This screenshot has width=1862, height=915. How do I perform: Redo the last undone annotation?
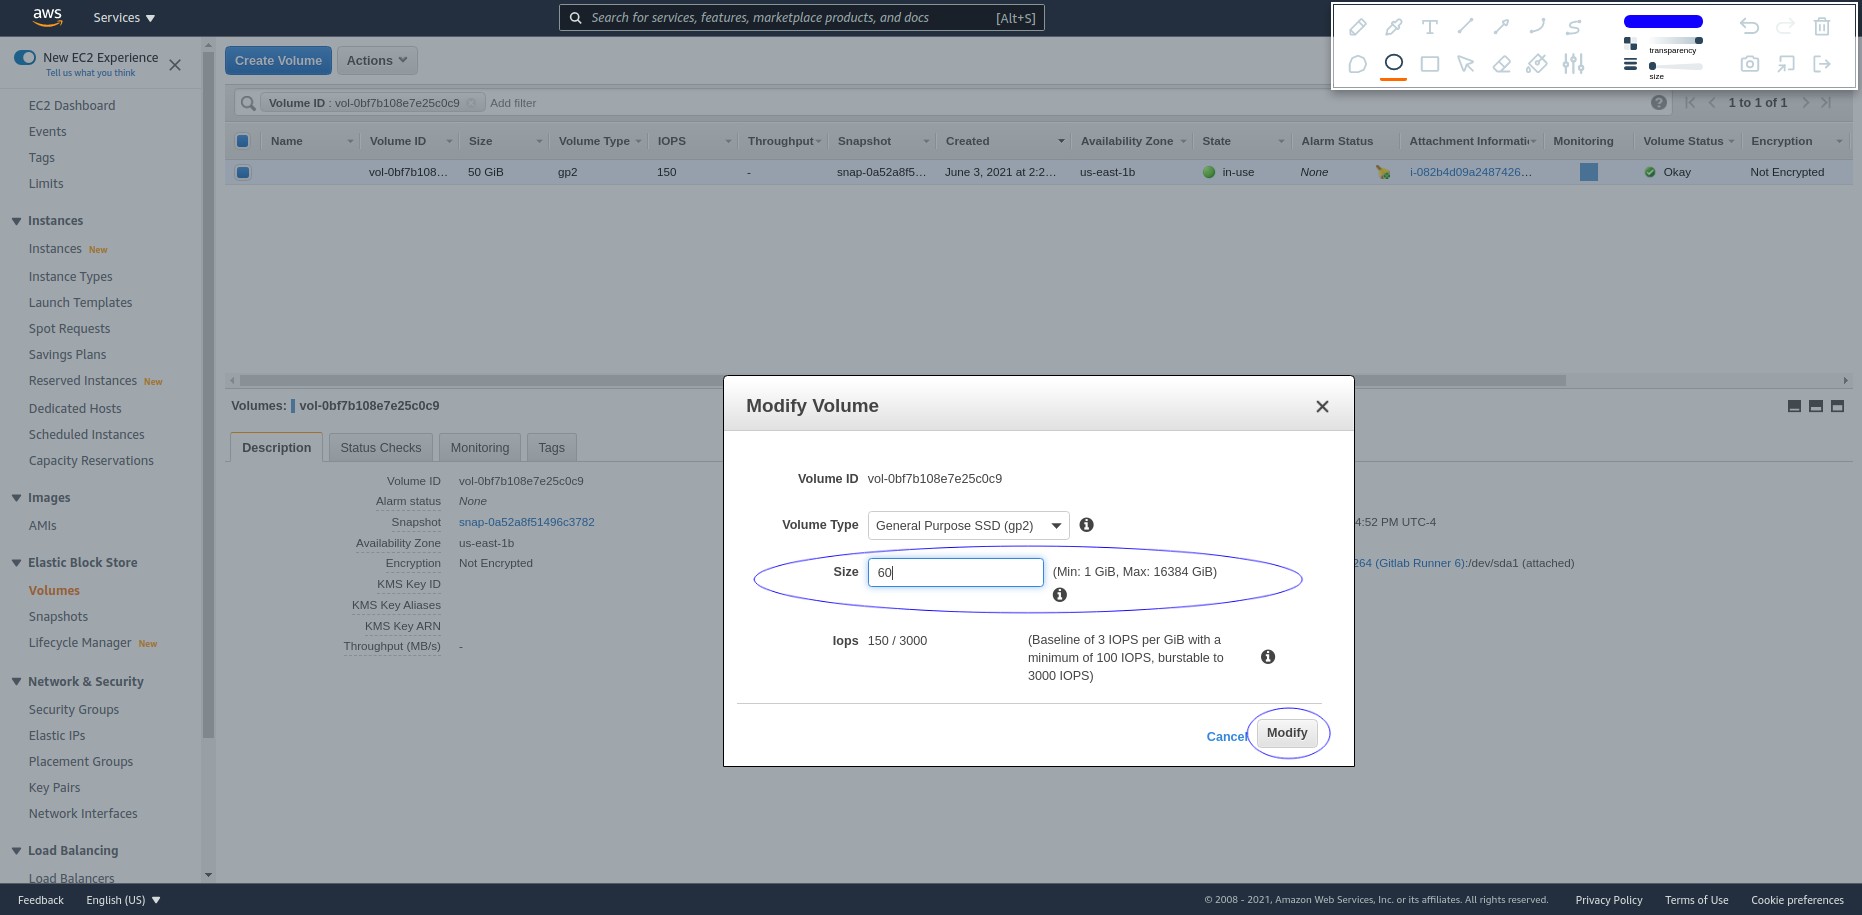1786,27
